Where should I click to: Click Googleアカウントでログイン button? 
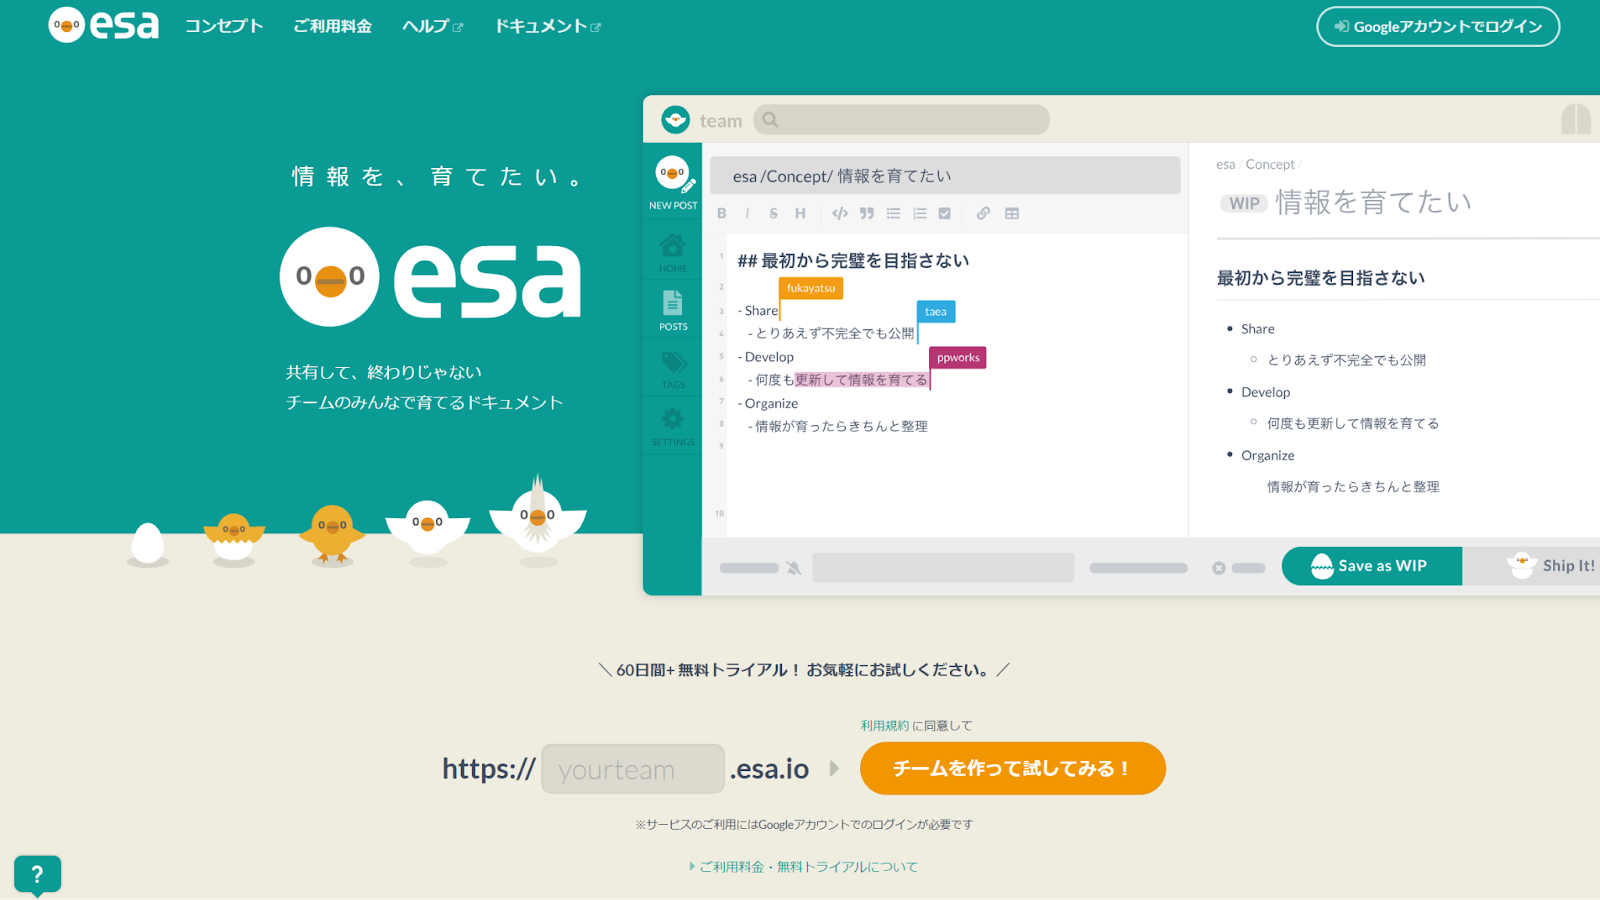(x=1438, y=27)
